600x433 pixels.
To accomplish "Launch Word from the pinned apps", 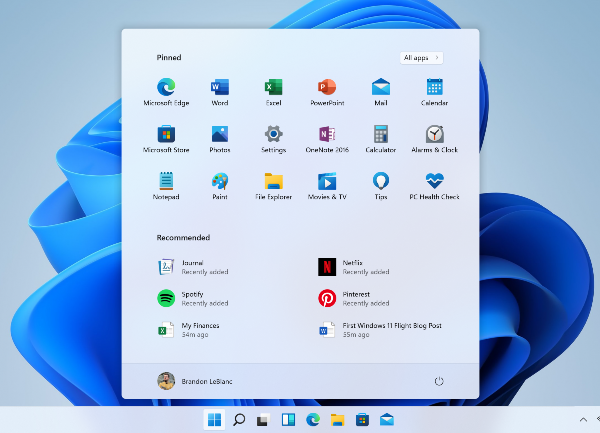I will [x=220, y=92].
